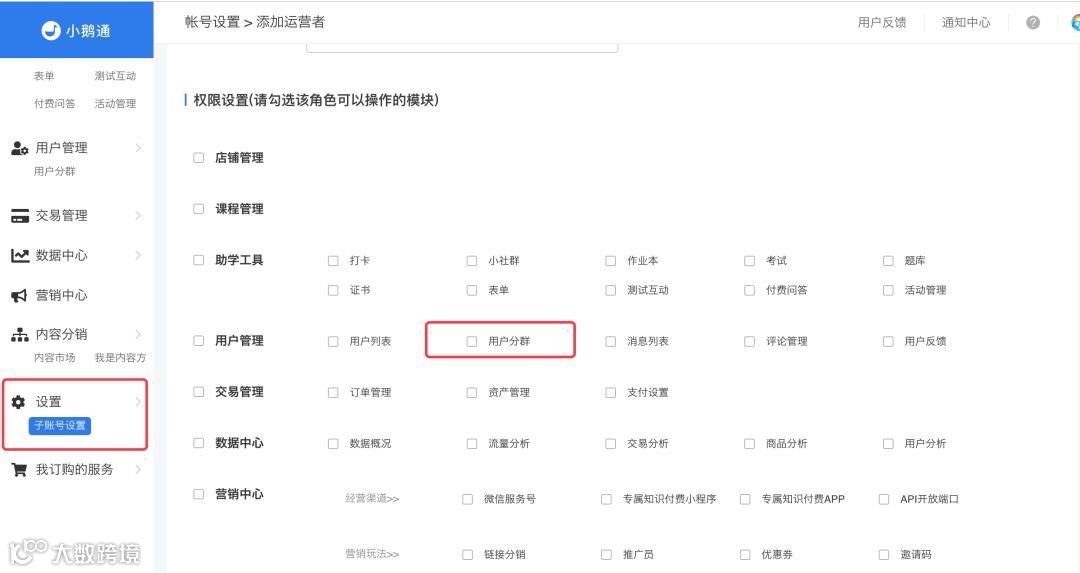Click the 用户管理 sidebar icon

click(19, 147)
